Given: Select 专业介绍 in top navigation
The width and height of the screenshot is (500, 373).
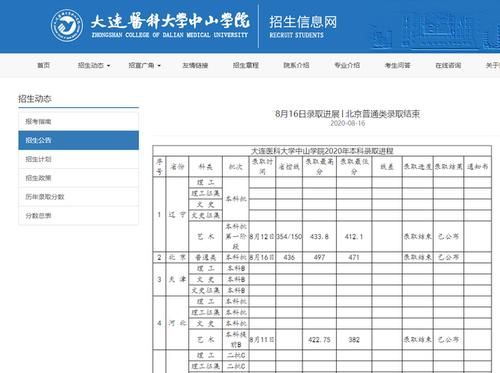Looking at the screenshot, I should 347,65.
